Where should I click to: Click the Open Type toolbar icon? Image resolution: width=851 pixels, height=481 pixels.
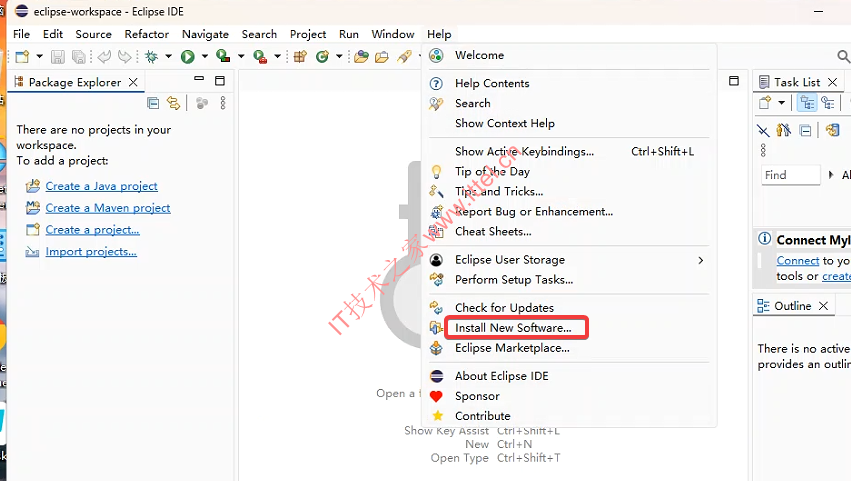tap(361, 56)
